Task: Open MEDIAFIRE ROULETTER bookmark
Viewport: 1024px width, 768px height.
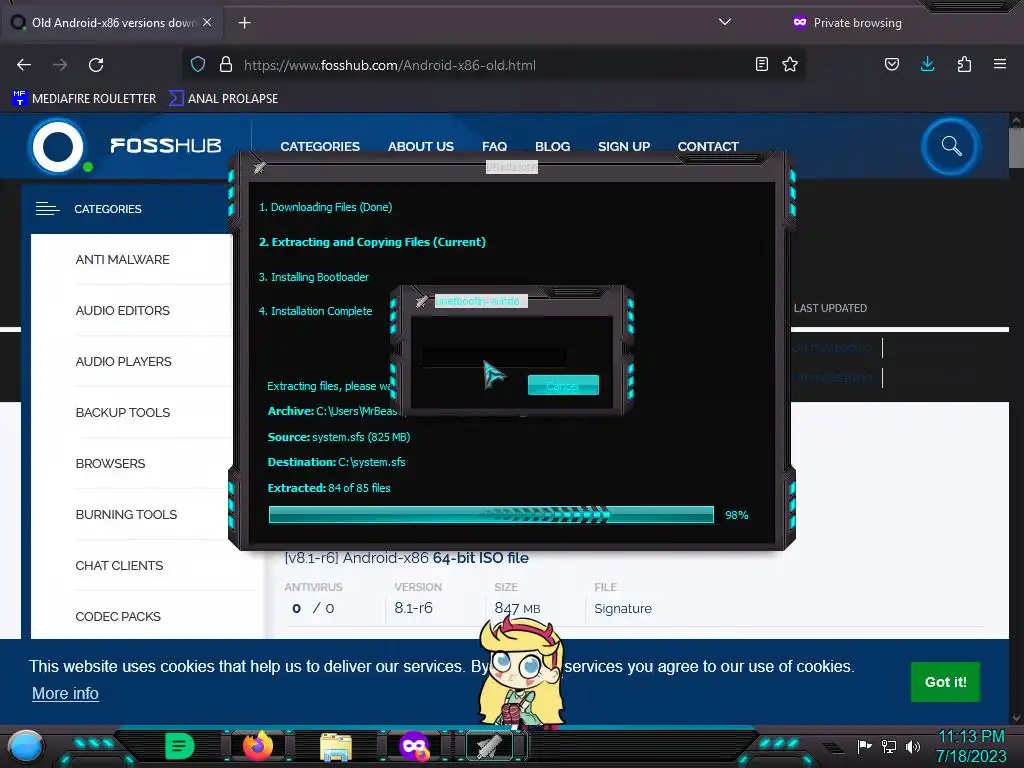Action: click(x=84, y=99)
